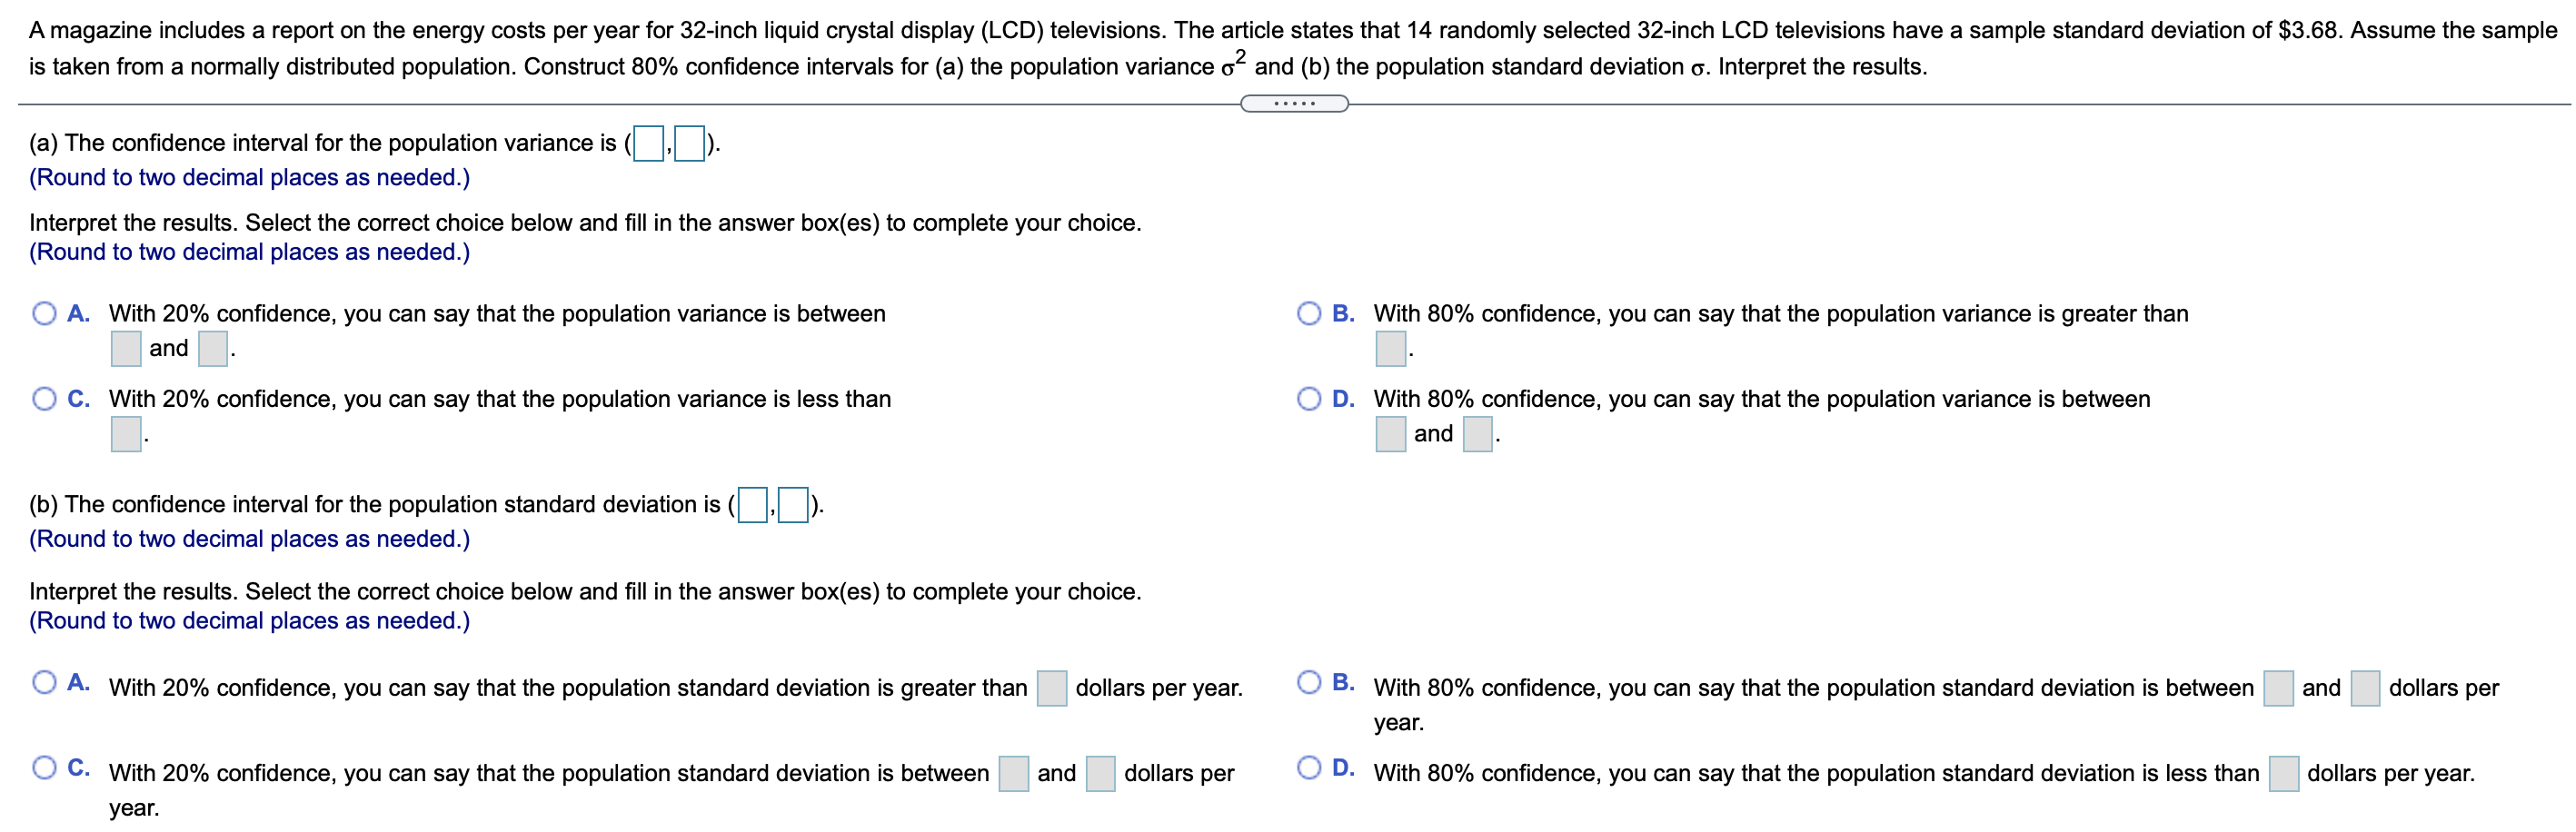Image resolution: width=2576 pixels, height=832 pixels.
Task: Choose option D standard deviation less than
Action: tap(1308, 768)
